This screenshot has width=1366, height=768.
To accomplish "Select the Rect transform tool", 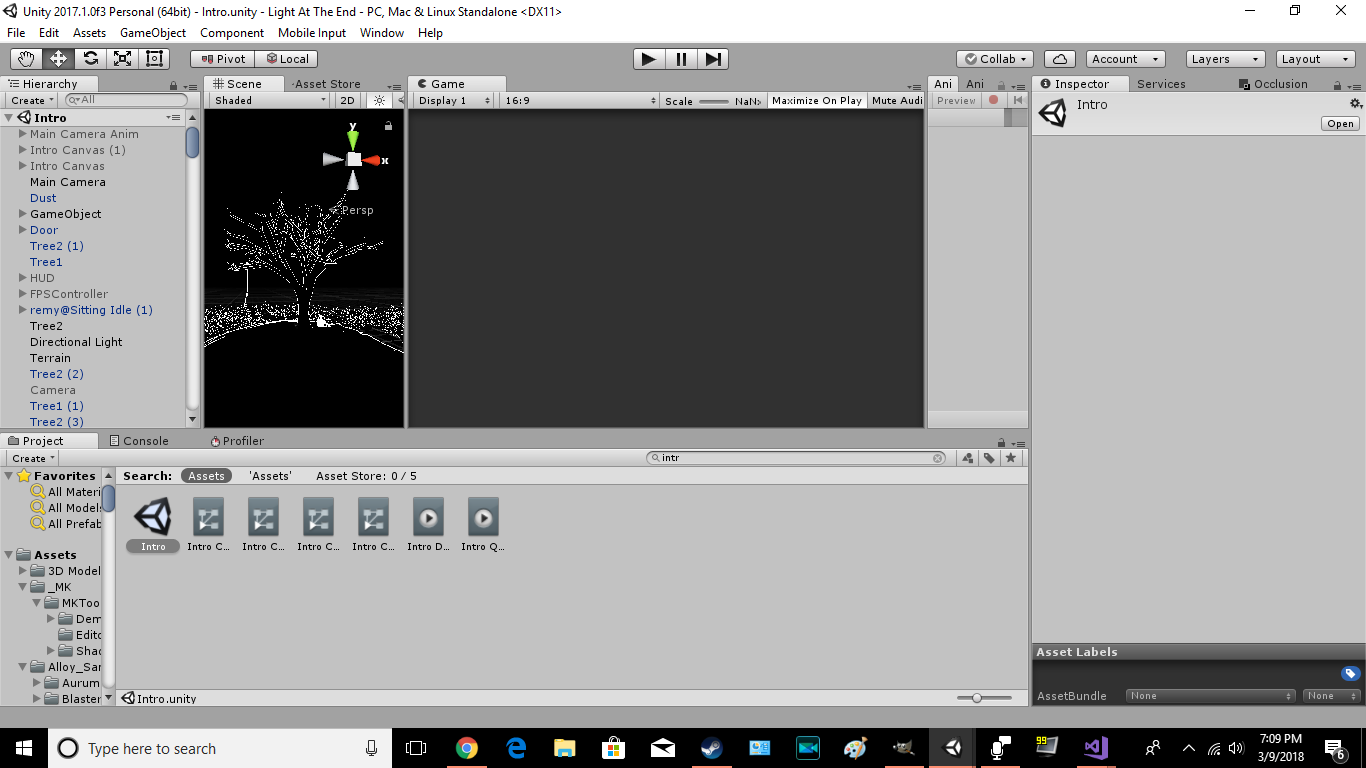I will pyautogui.click(x=153, y=58).
